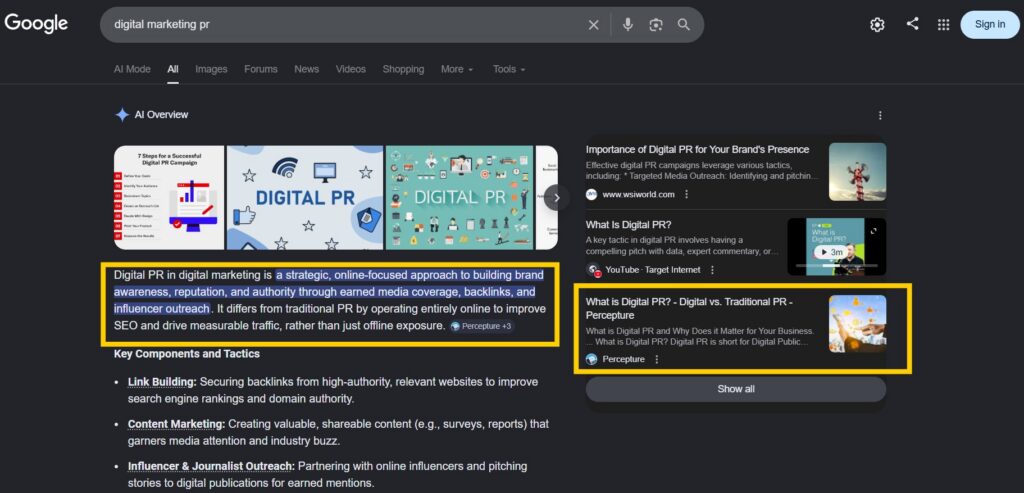Click the wsiworld site favicon
This screenshot has width=1024, height=493.
click(x=591, y=195)
